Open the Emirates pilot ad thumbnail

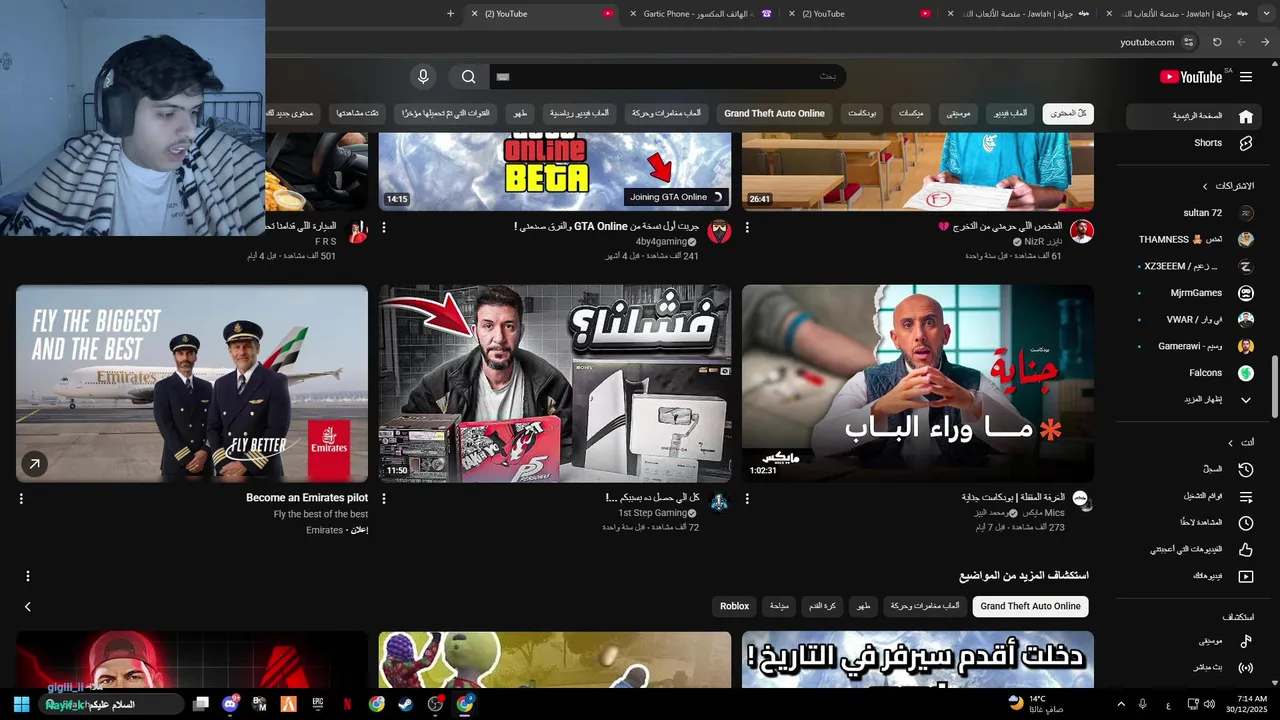[192, 383]
